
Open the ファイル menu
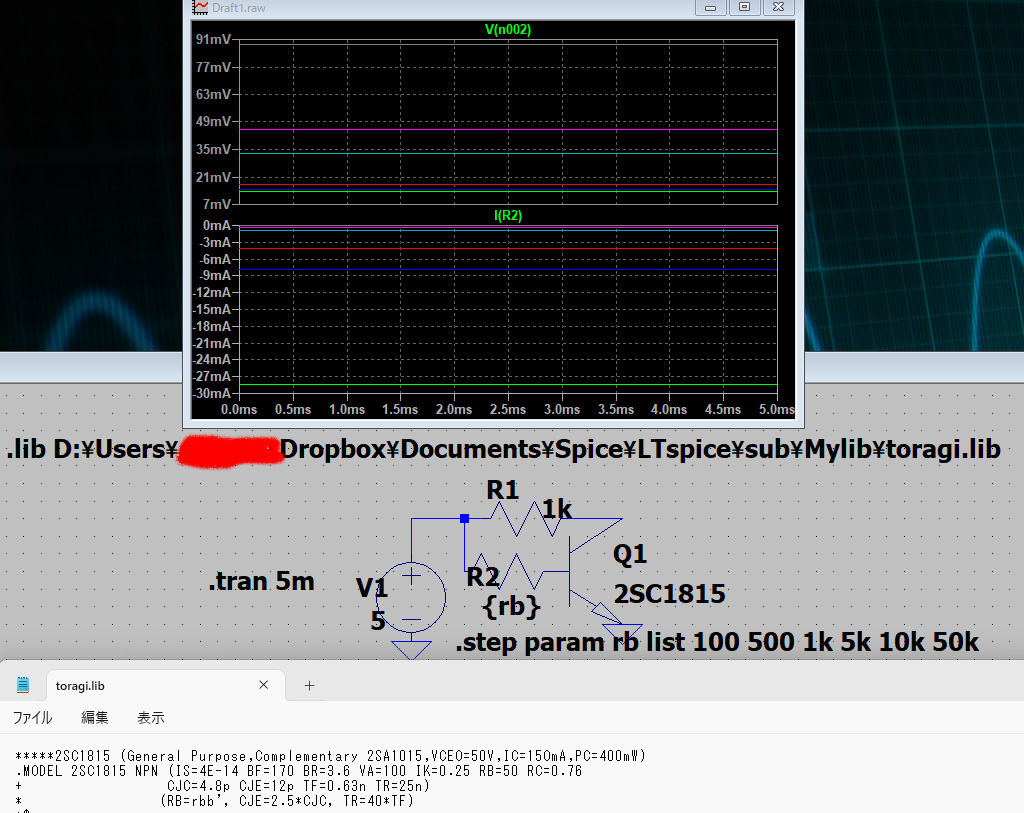[x=32, y=718]
